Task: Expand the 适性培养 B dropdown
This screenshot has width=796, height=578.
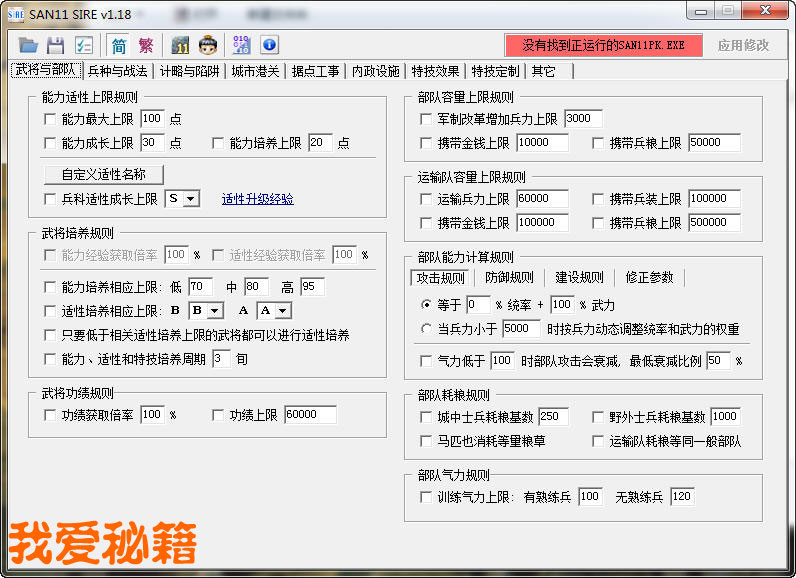Action: coord(212,311)
